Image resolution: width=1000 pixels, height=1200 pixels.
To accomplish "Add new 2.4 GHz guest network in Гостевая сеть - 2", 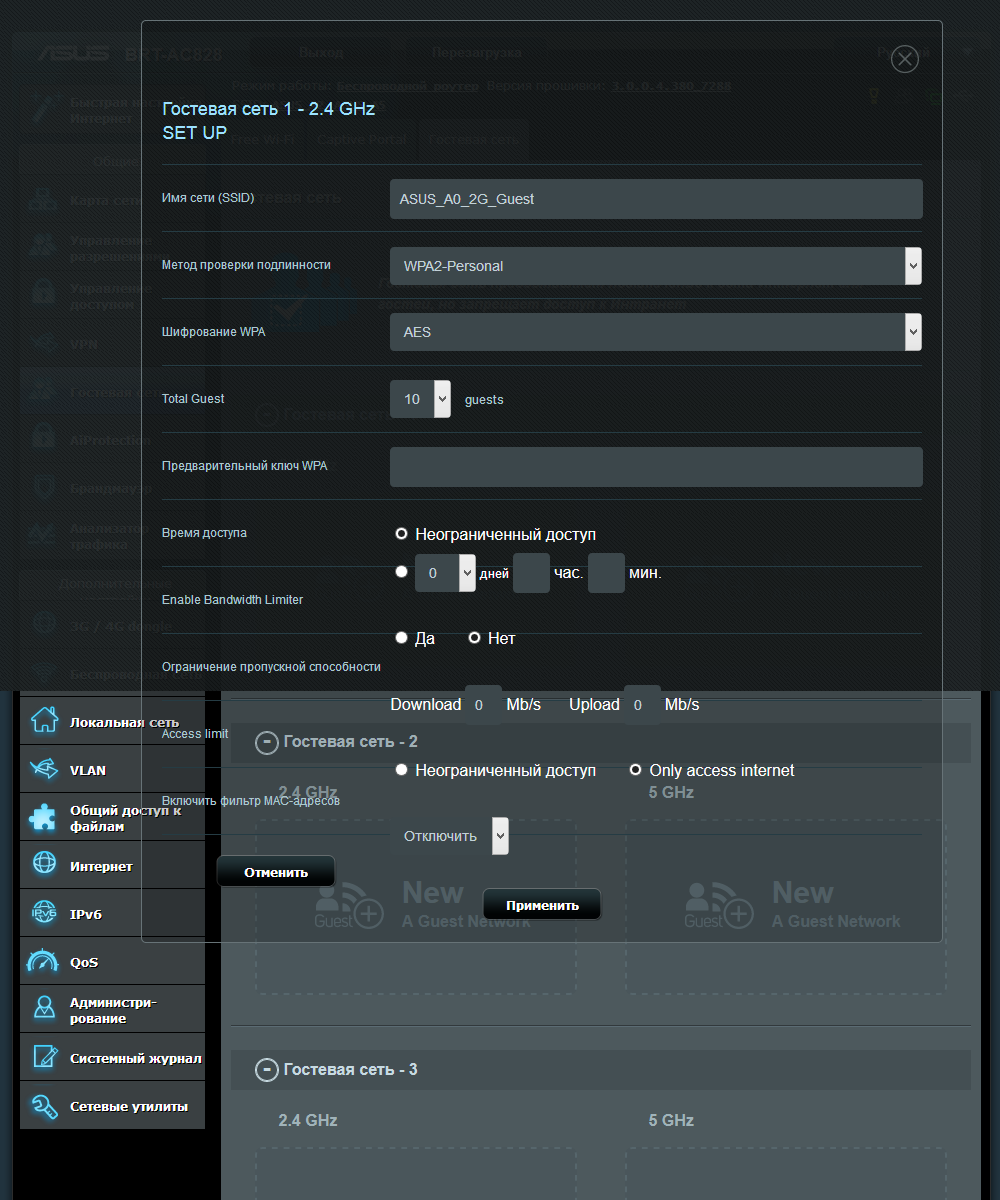I will [416, 907].
